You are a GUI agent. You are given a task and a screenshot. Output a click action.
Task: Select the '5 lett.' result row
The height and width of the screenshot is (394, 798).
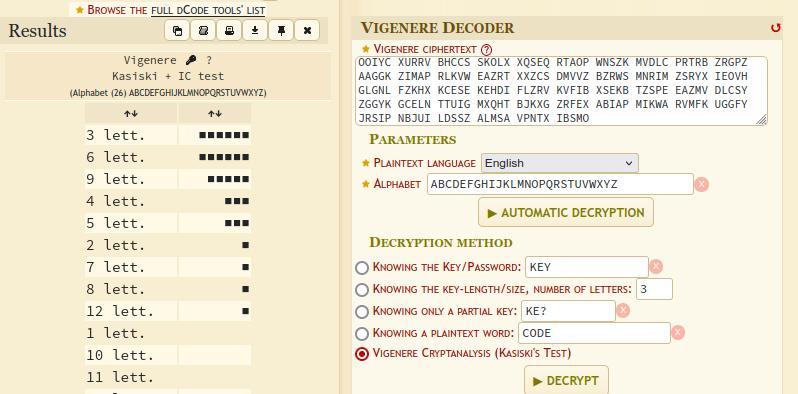tap(168, 223)
